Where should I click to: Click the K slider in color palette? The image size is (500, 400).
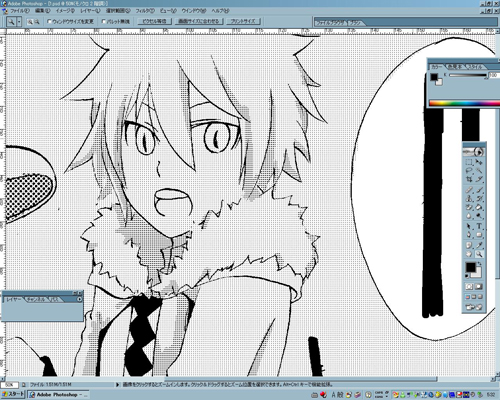468,76
